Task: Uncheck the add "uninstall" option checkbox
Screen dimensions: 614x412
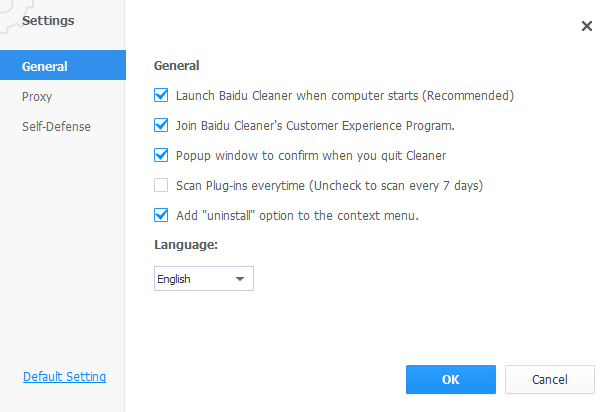Action: coord(161,214)
